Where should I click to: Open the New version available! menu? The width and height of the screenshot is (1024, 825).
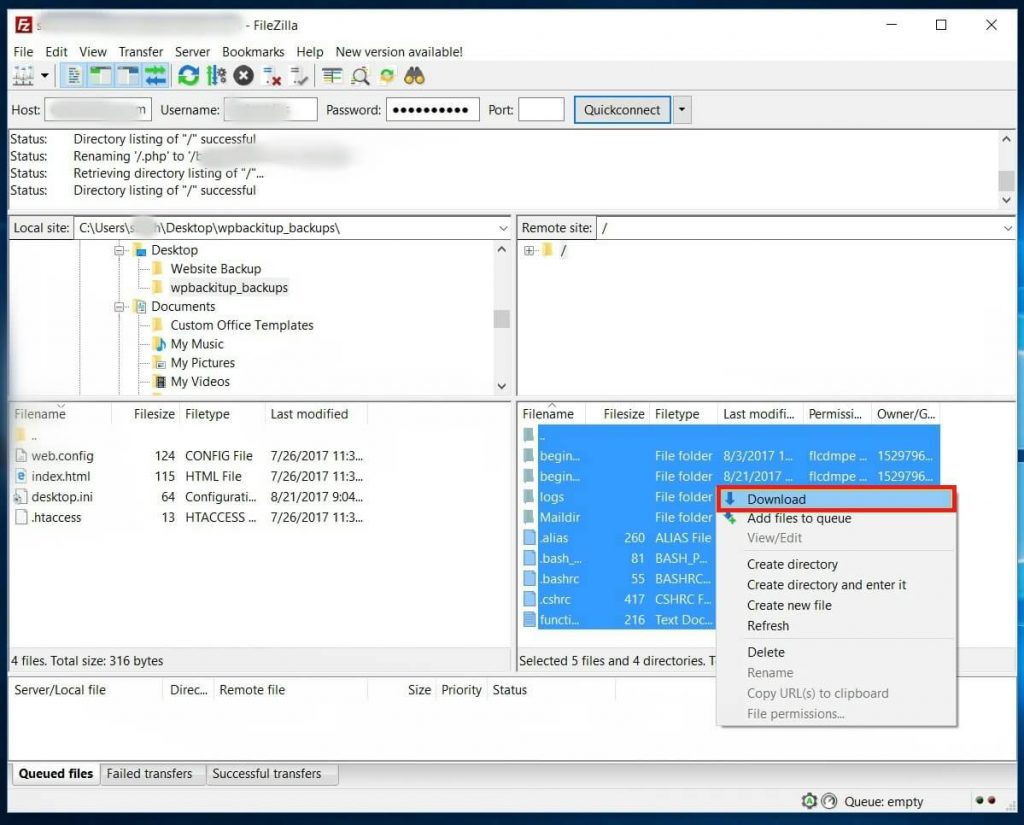point(399,52)
